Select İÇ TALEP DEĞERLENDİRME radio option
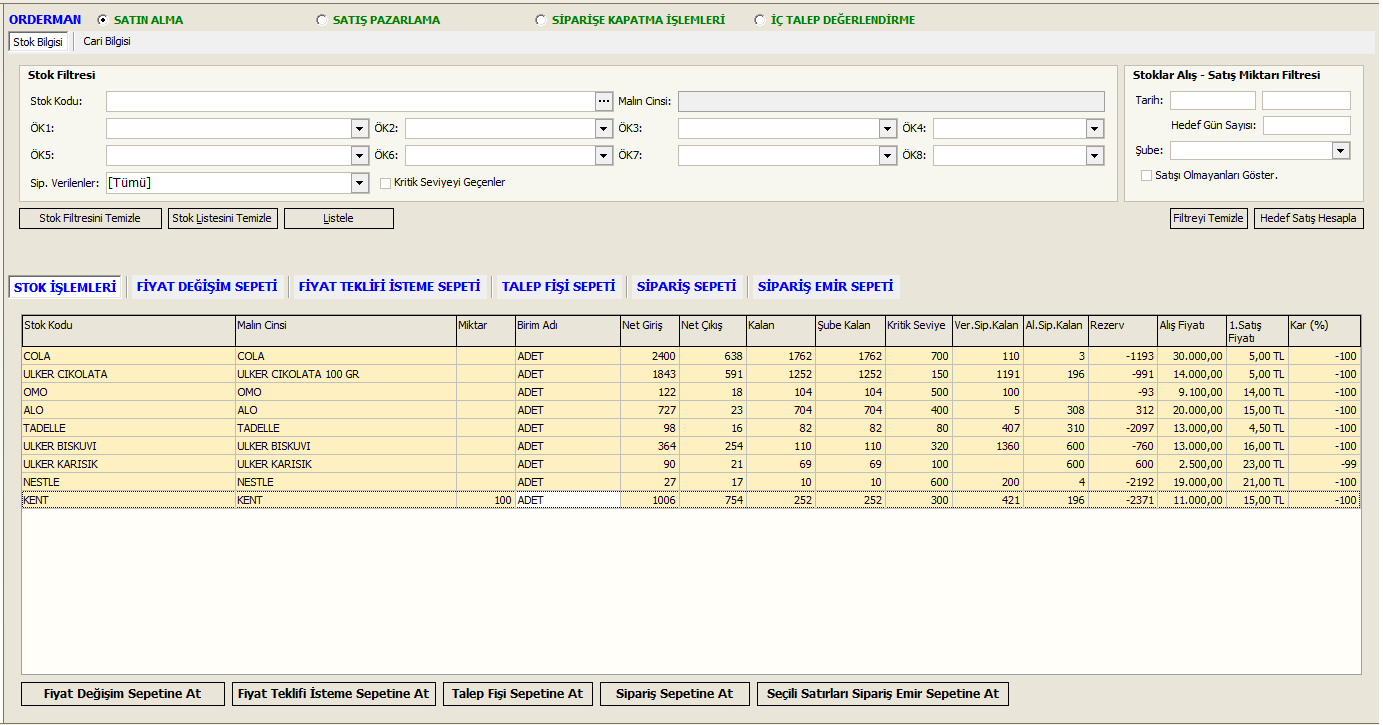The height and width of the screenshot is (725, 1383). [x=759, y=19]
